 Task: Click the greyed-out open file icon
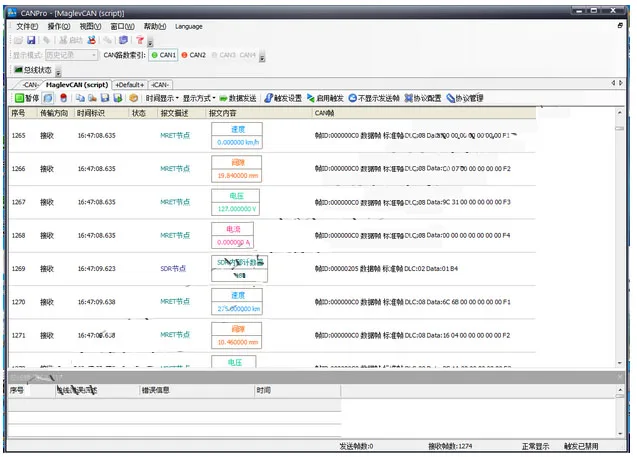pyautogui.click(x=18, y=40)
